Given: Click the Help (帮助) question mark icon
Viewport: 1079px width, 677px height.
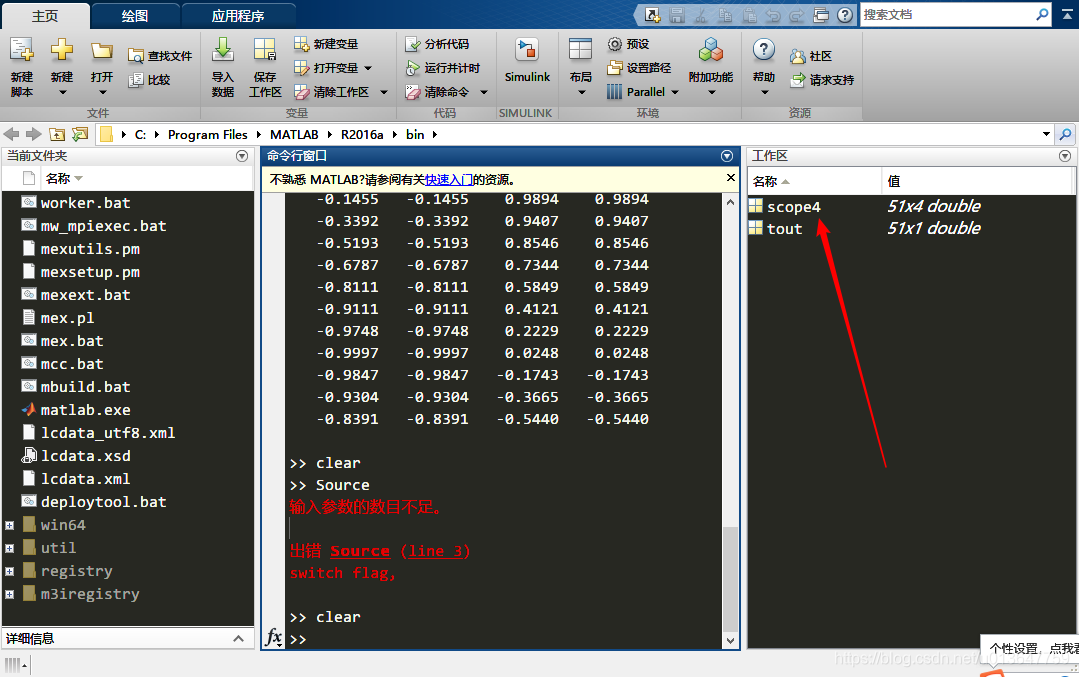Looking at the screenshot, I should 764,50.
